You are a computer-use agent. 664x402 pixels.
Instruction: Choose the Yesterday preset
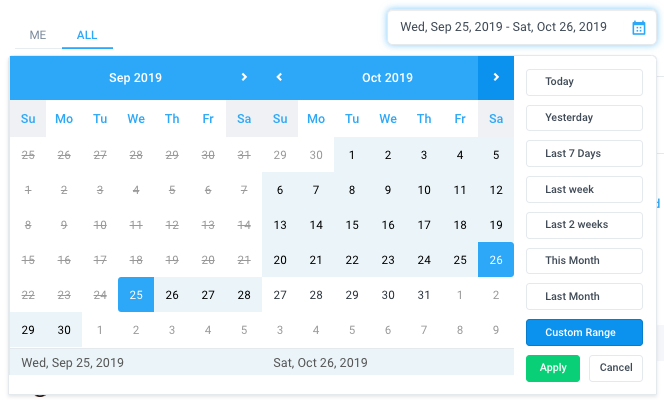pyautogui.click(x=584, y=118)
